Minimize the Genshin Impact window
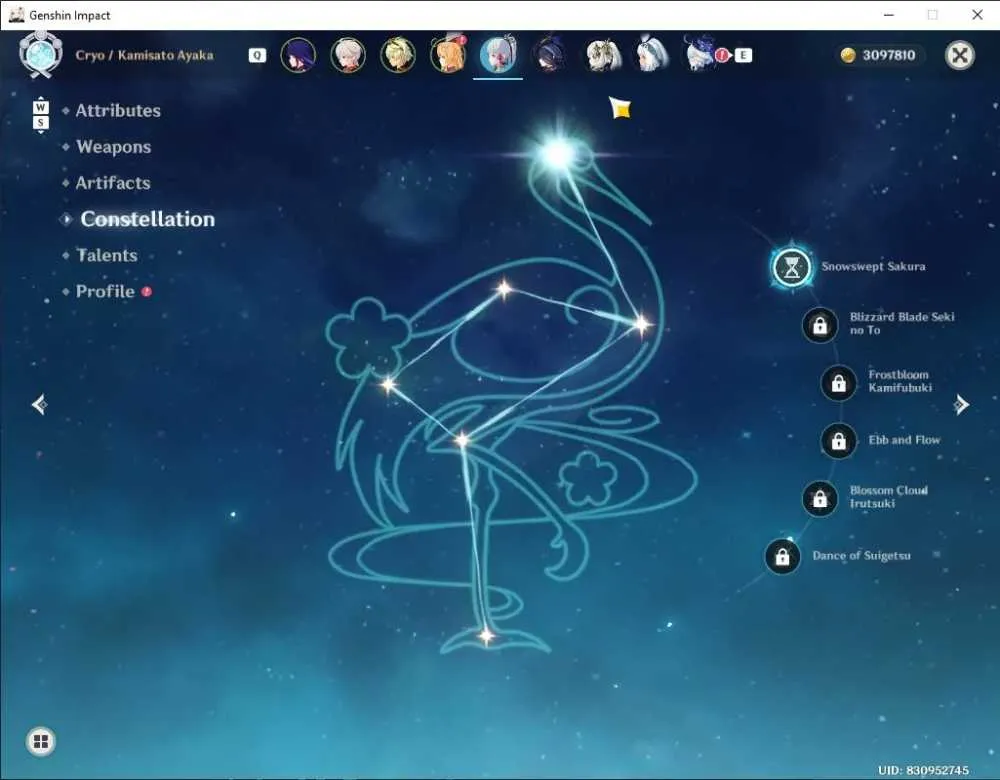This screenshot has width=1000, height=780. pos(888,15)
